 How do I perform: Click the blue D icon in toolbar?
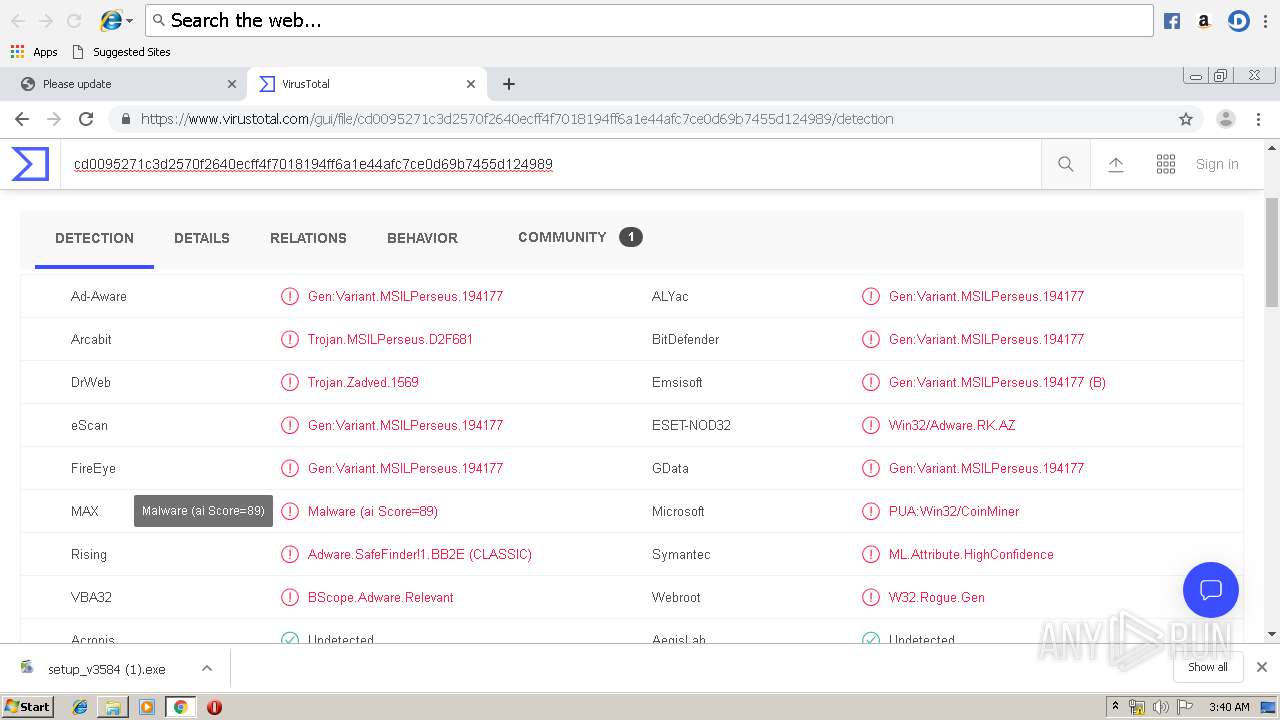pos(1239,21)
